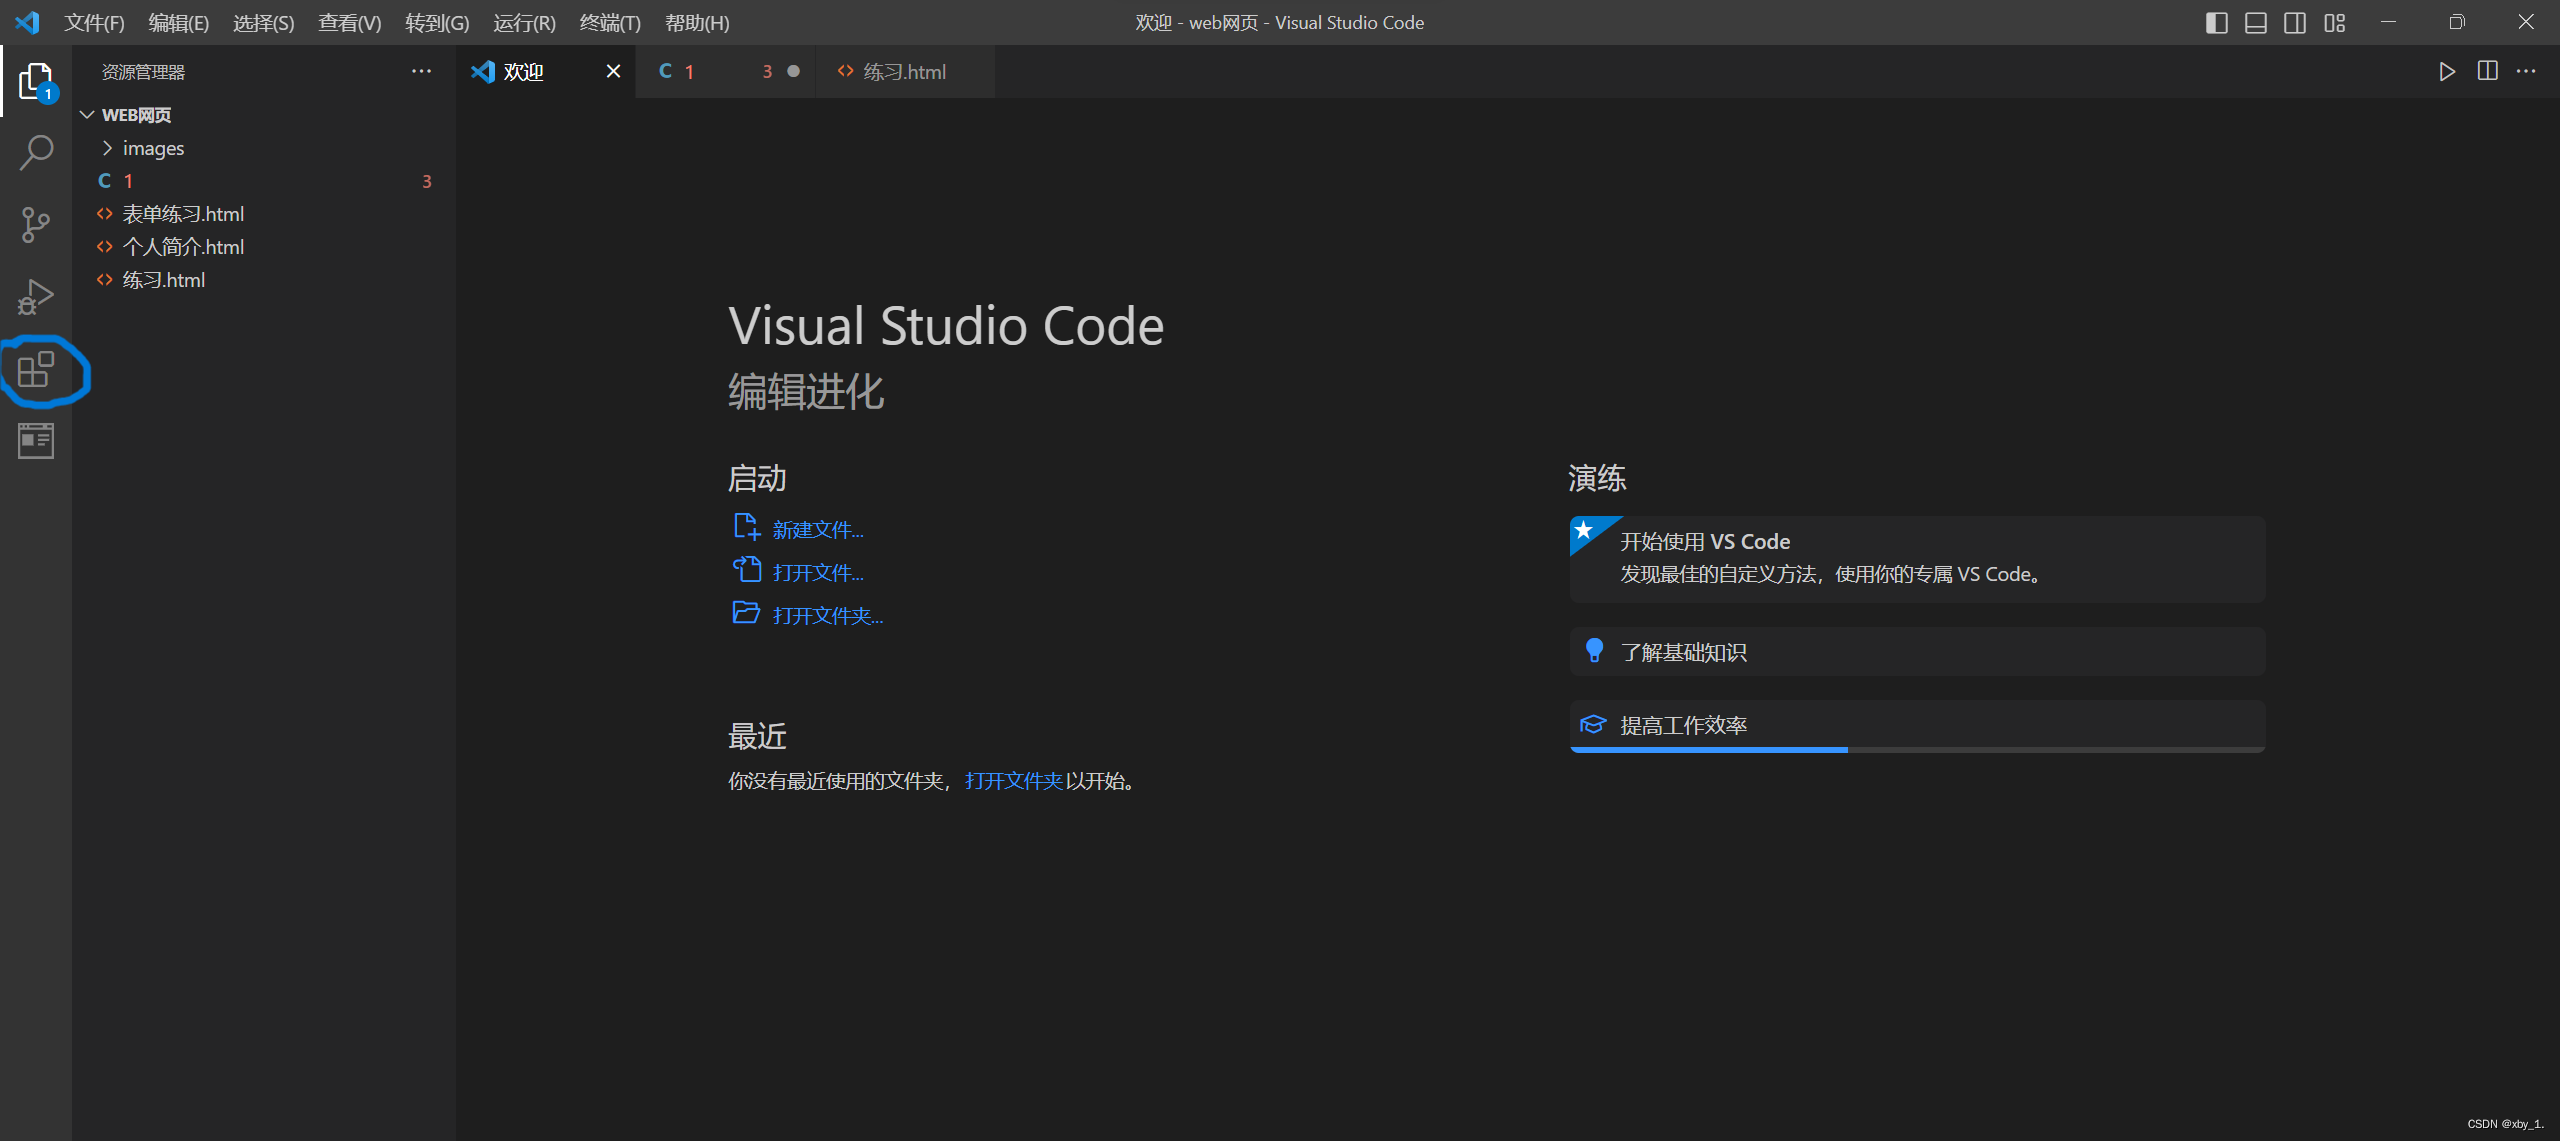Click the HTML icon beside 个人简介.html
The width and height of the screenshot is (2560, 1141).
104,247
